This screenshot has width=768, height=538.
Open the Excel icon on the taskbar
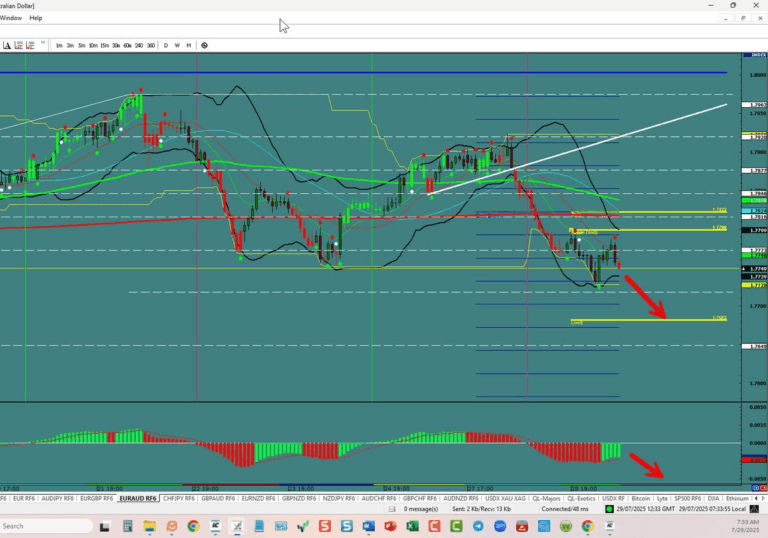[412, 526]
